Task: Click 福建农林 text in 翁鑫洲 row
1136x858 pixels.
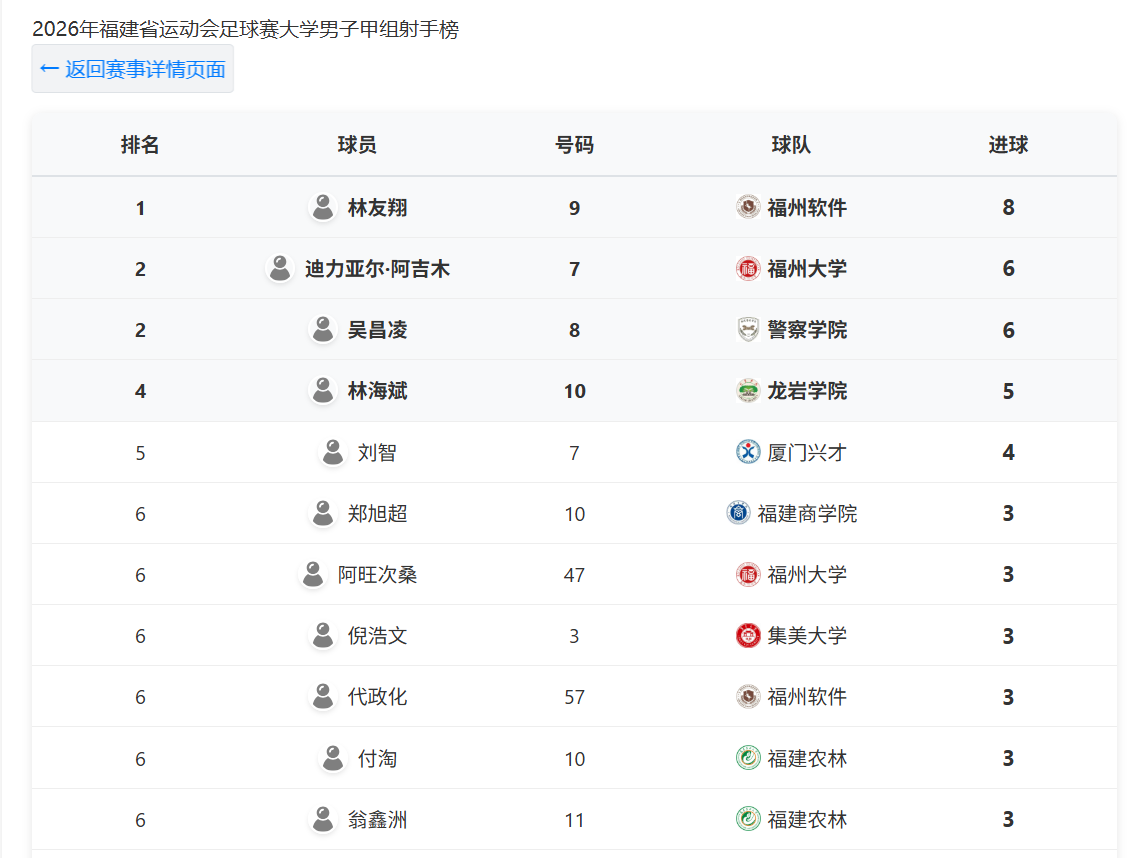Action: pos(807,820)
